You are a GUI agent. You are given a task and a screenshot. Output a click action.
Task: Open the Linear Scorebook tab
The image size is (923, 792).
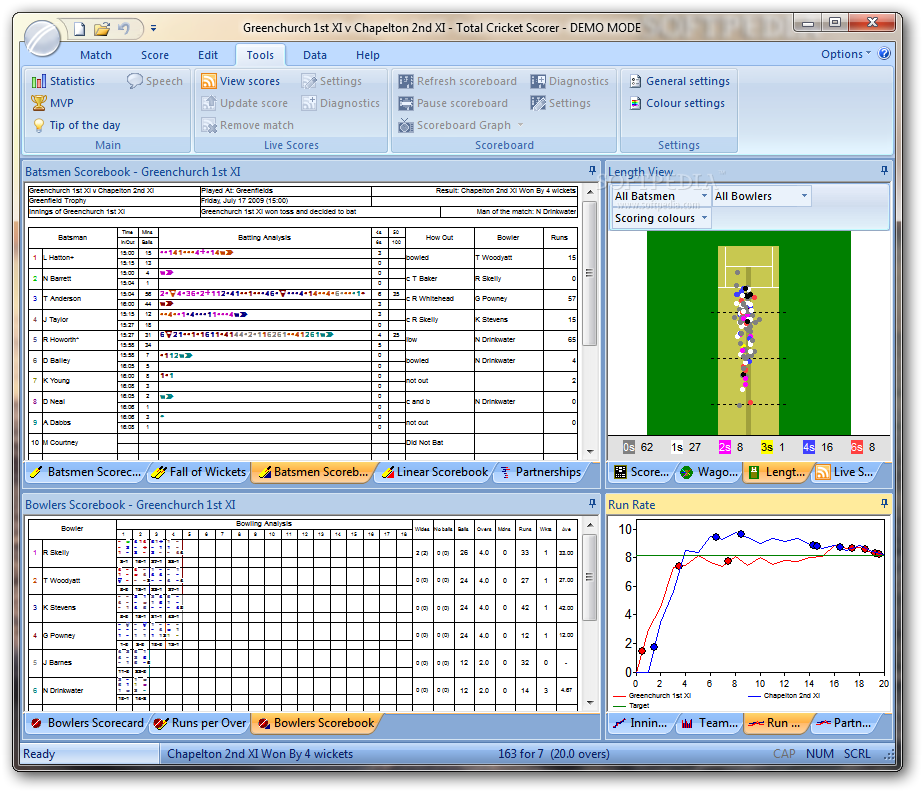point(435,472)
